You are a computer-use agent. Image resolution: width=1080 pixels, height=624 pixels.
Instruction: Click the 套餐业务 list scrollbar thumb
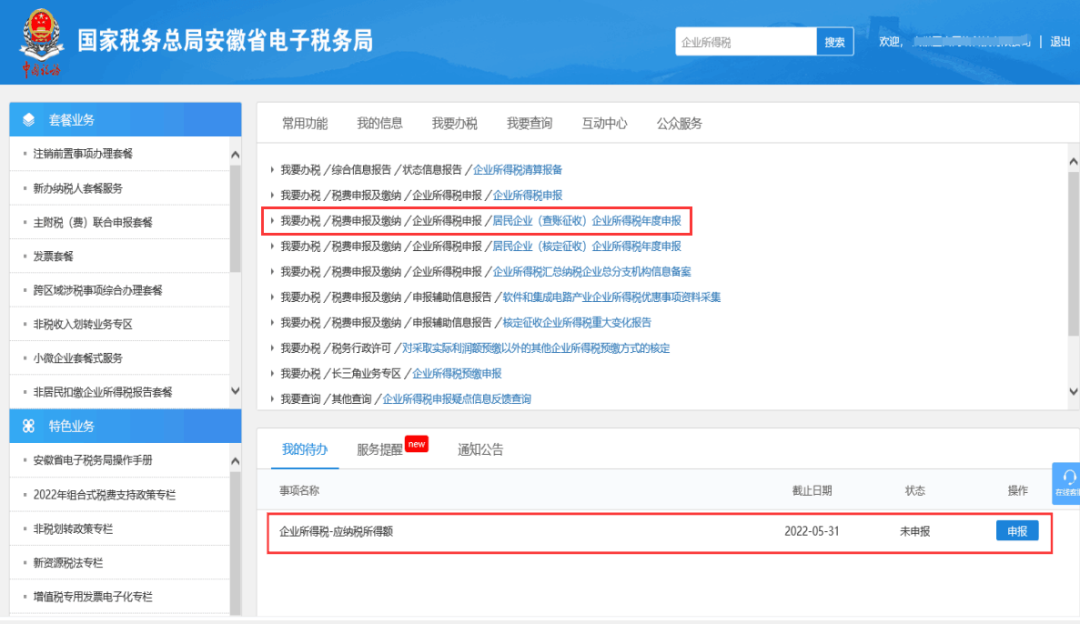coord(235,218)
